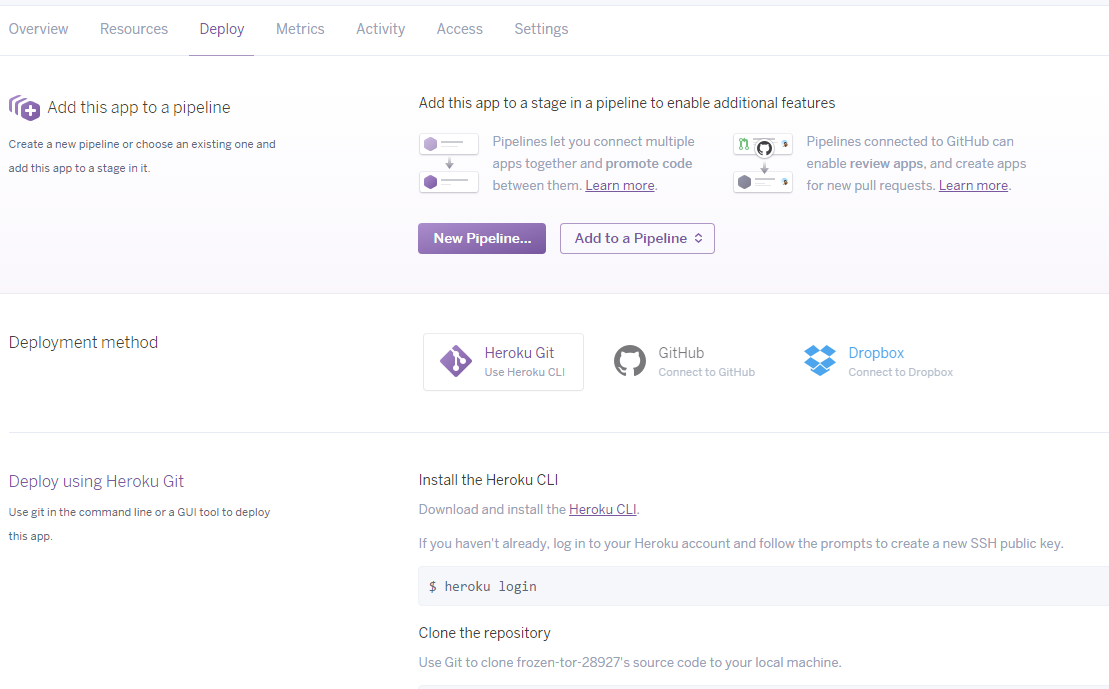Viewport: 1109px width, 689px height.
Task: Click 'Install the Heroku CLI' heading
Action: point(488,480)
